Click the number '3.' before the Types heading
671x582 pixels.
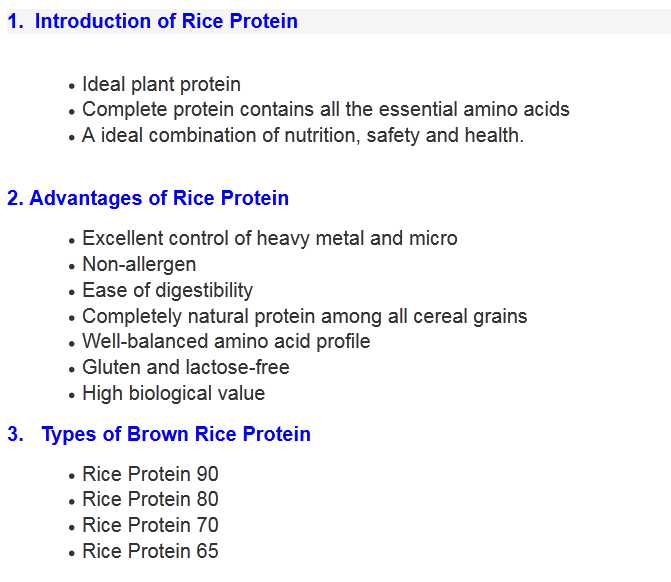tap(16, 434)
